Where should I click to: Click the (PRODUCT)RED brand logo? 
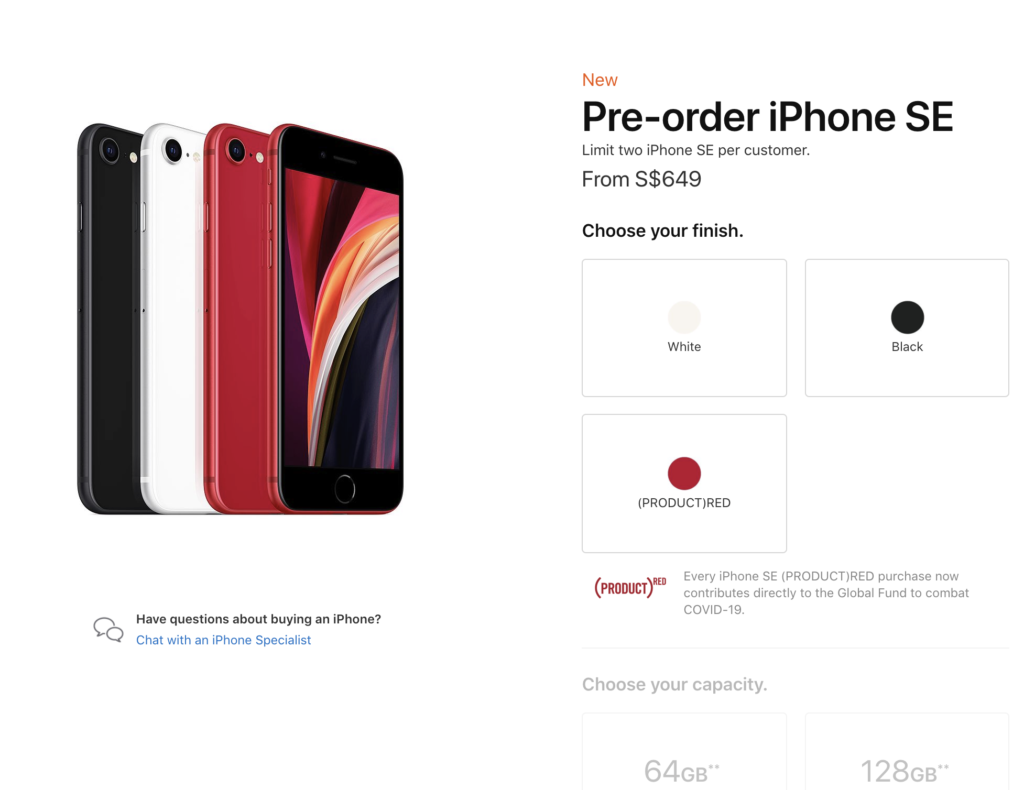pos(630,587)
